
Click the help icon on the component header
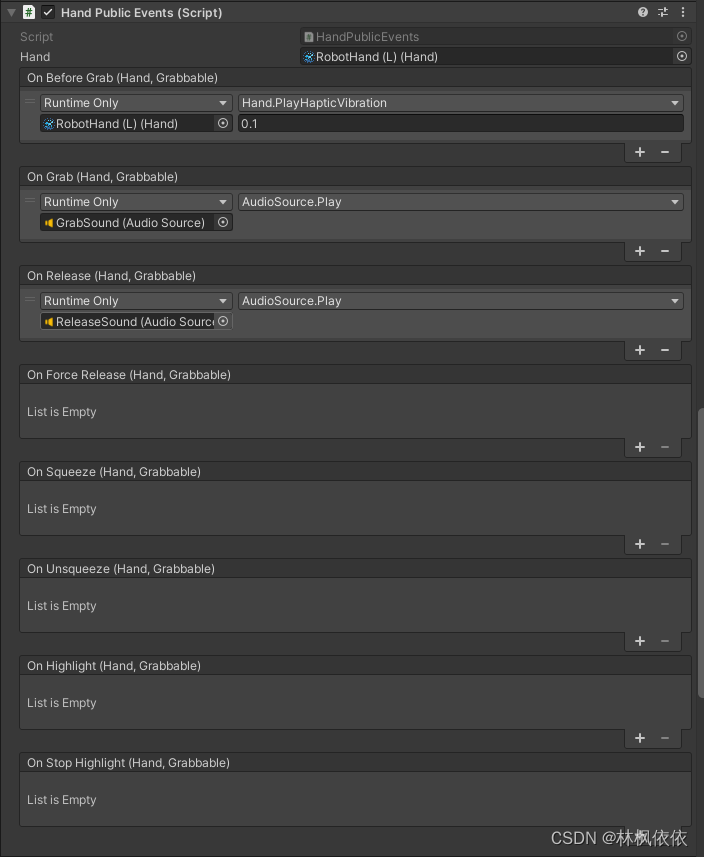coord(642,12)
